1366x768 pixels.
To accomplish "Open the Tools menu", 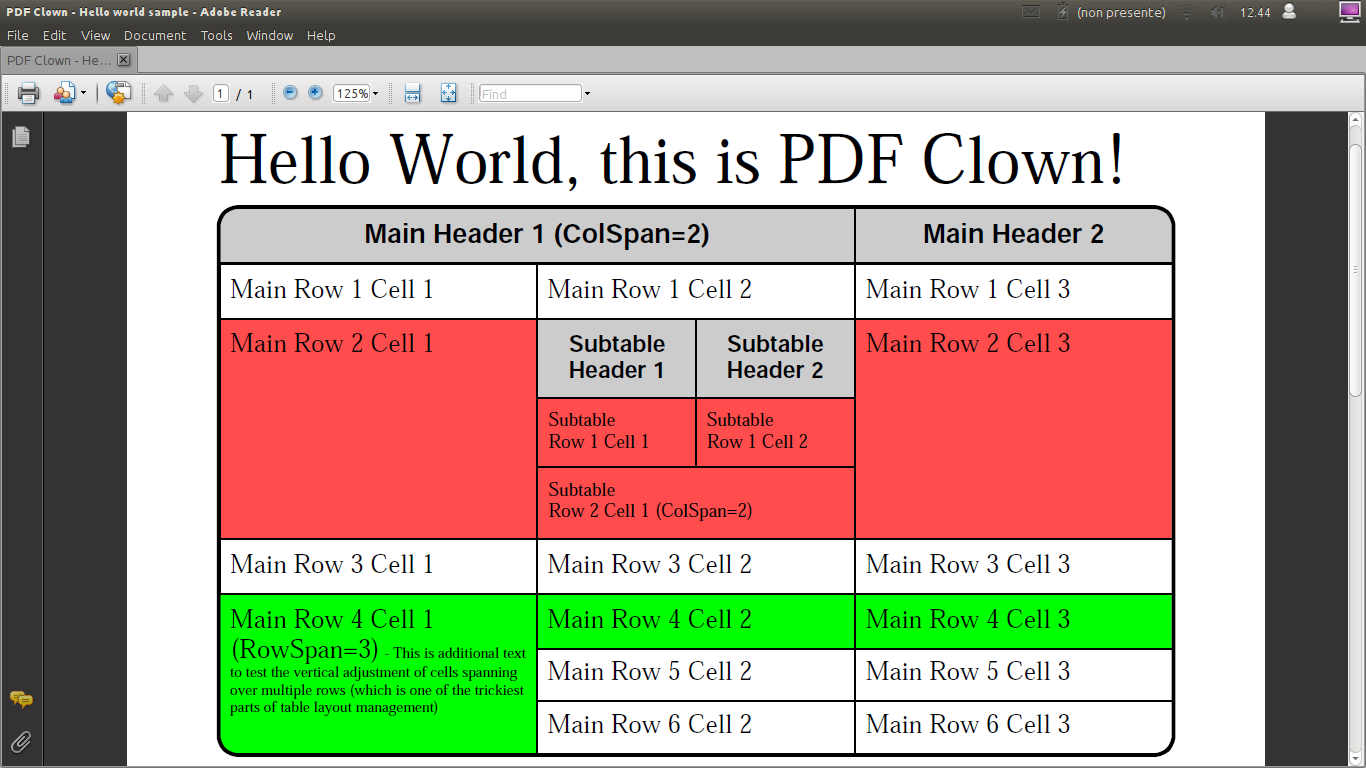I will pos(216,35).
